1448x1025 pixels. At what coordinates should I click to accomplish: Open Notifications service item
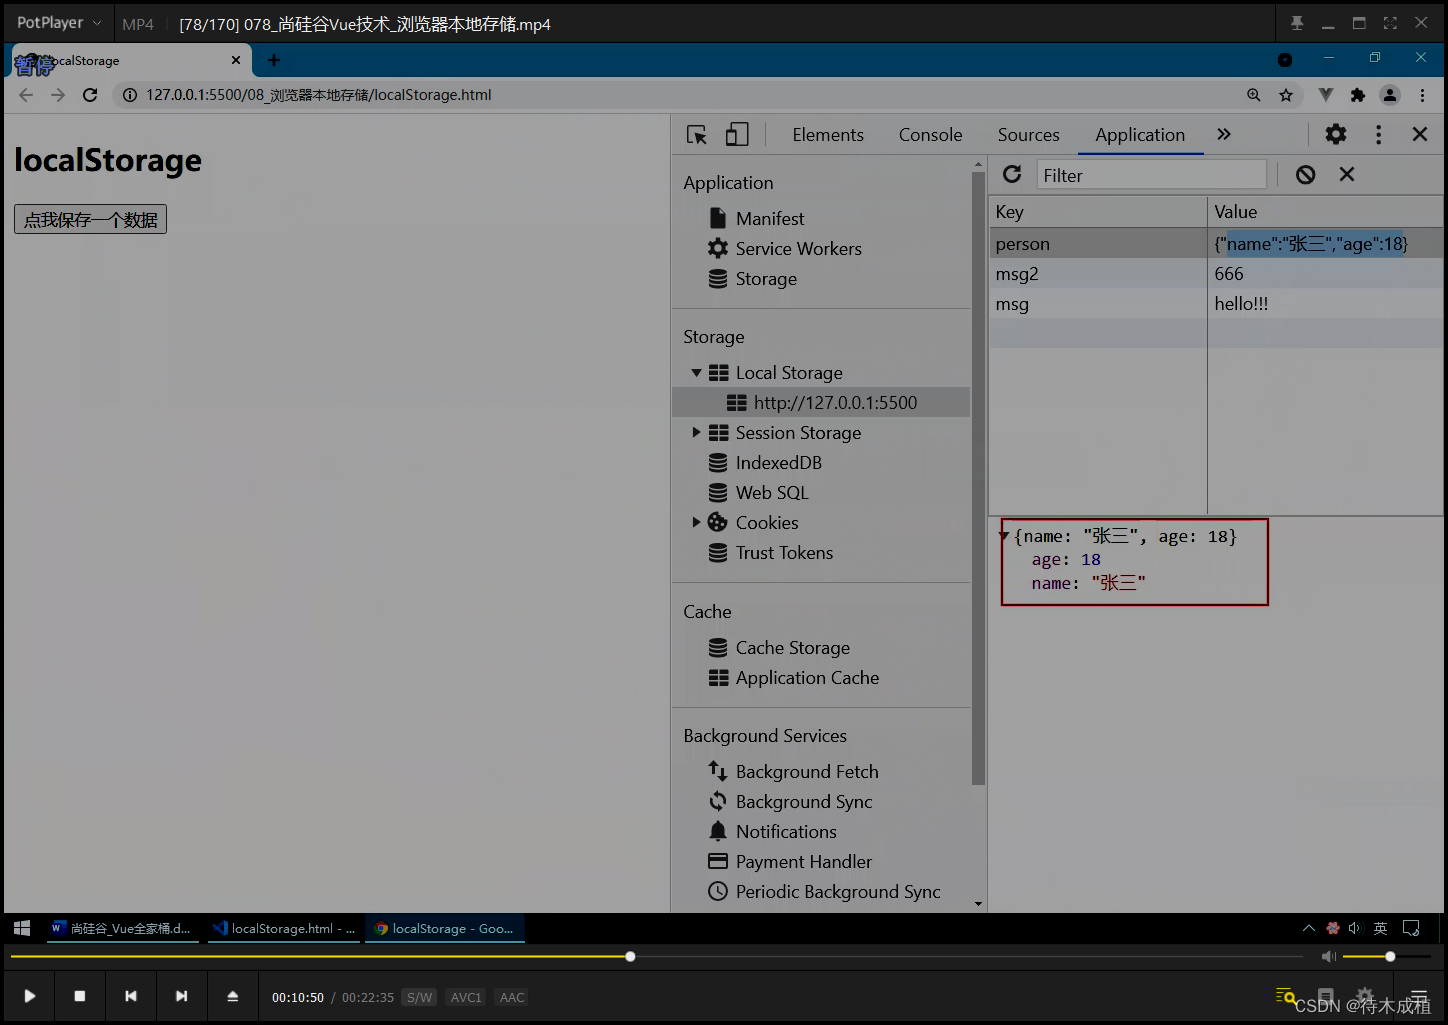[x=786, y=831]
